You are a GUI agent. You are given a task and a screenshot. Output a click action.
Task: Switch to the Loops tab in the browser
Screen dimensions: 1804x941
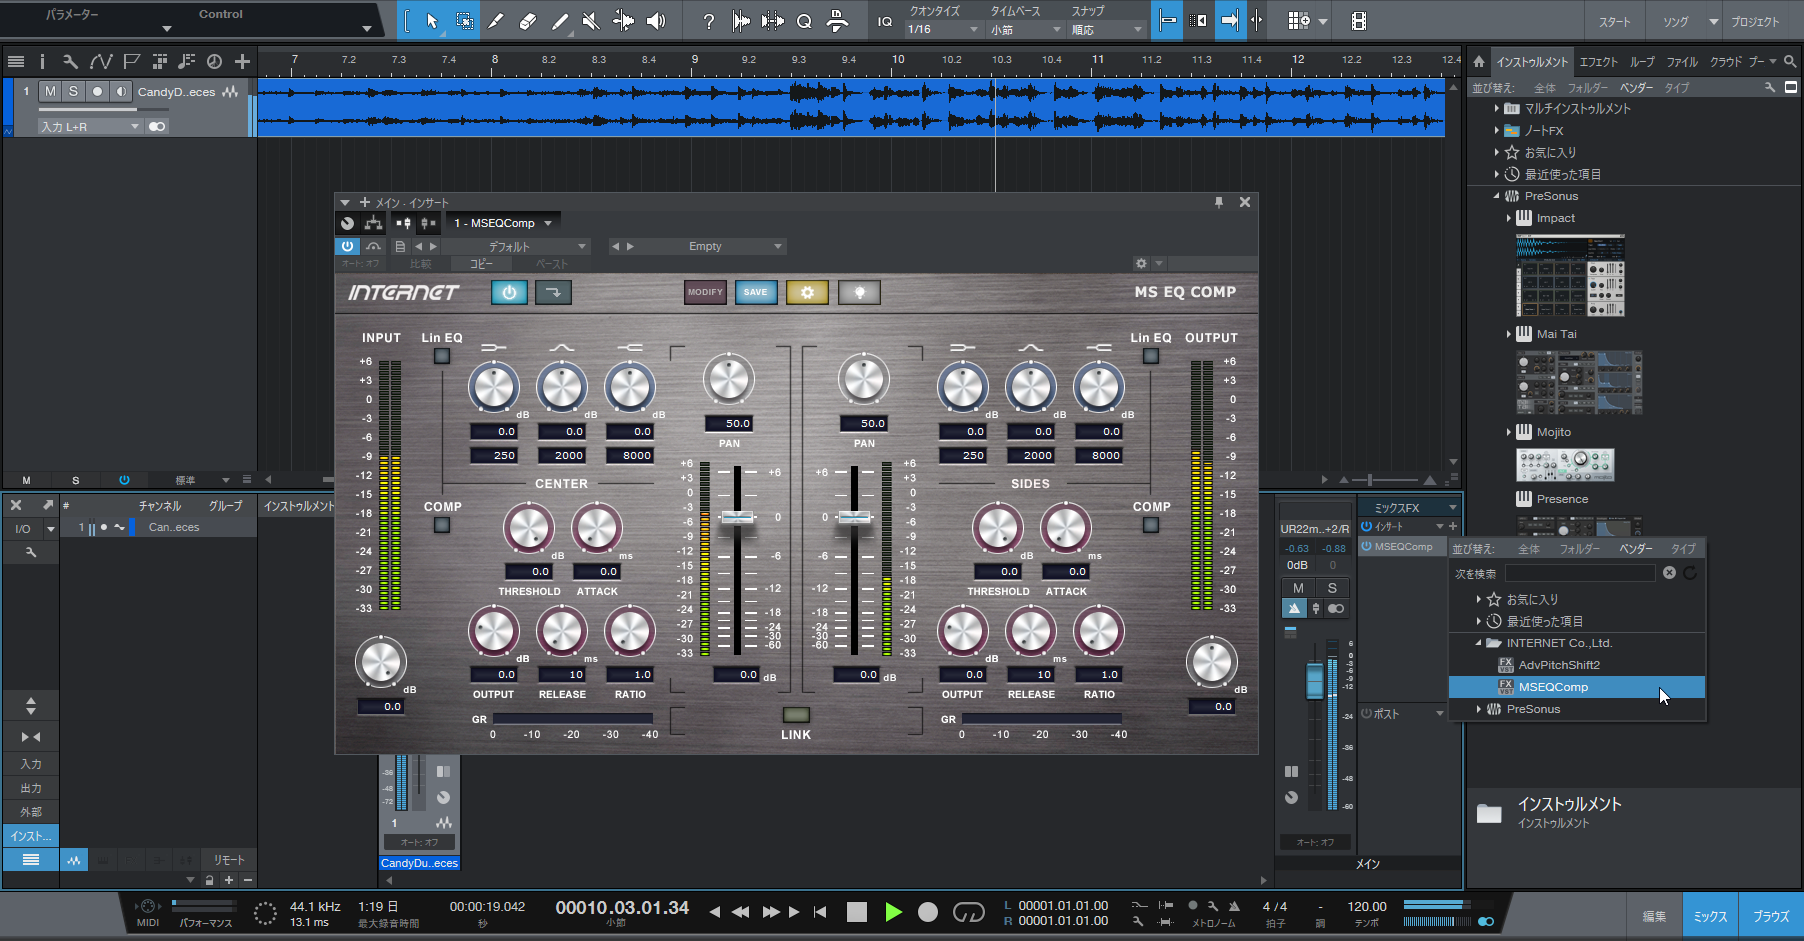1642,62
